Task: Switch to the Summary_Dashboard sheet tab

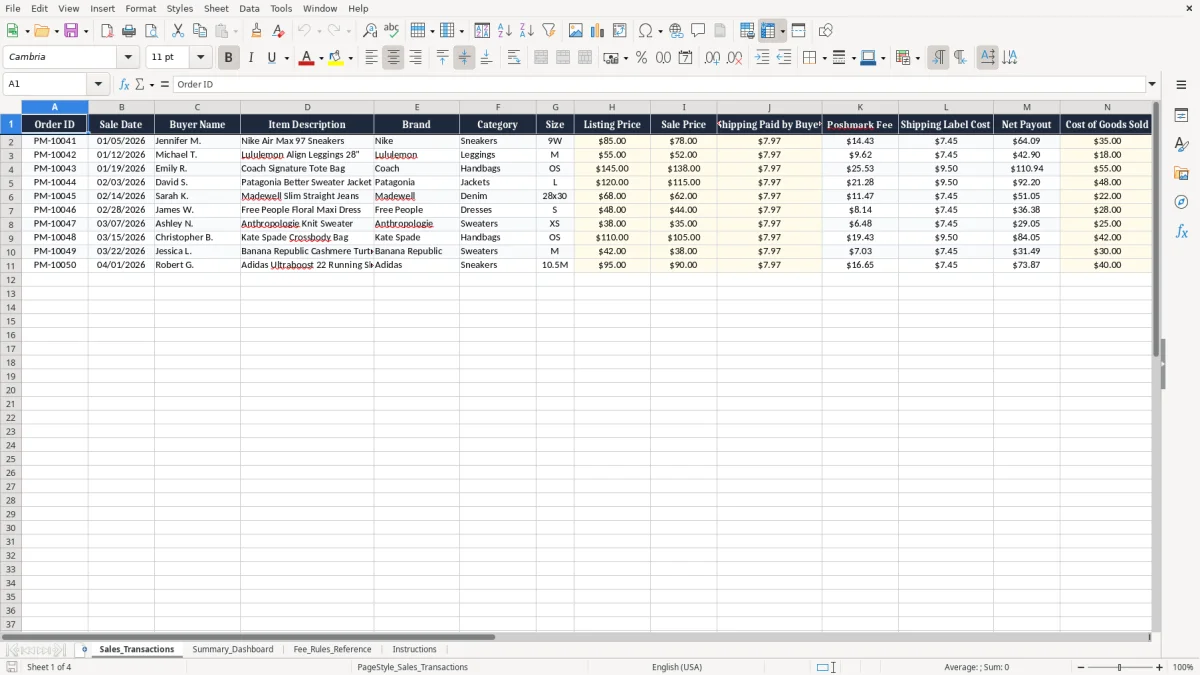Action: click(x=233, y=649)
